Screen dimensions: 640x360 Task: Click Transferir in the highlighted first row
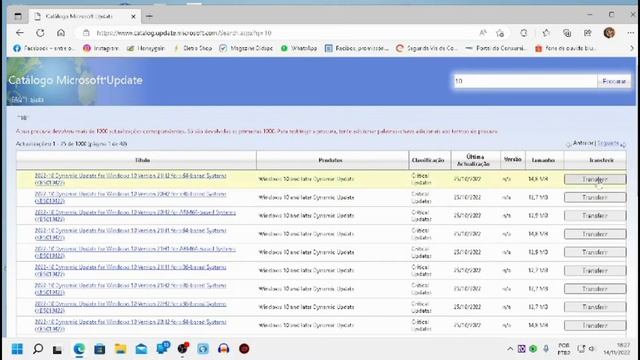coord(595,179)
